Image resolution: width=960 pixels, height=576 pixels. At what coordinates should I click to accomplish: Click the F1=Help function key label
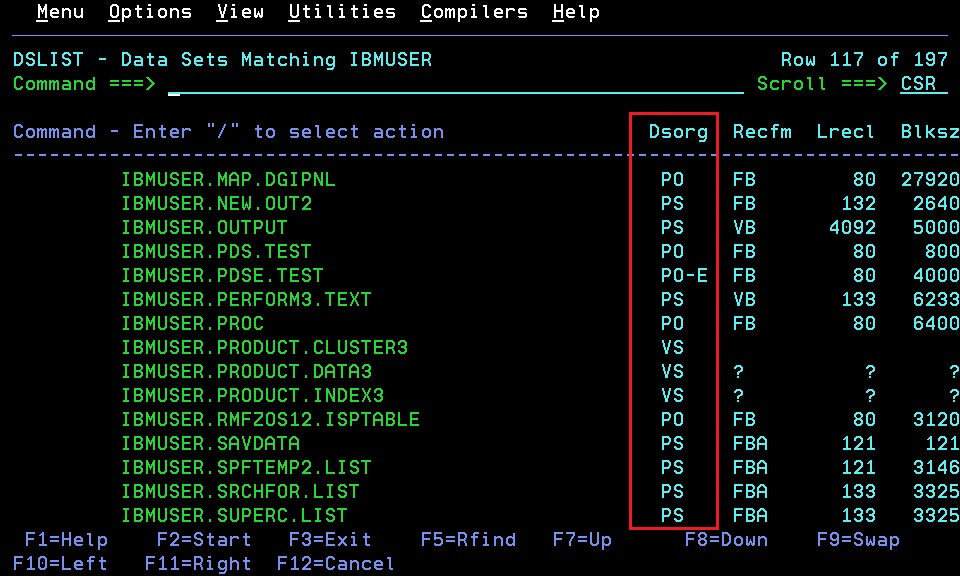tap(66, 540)
